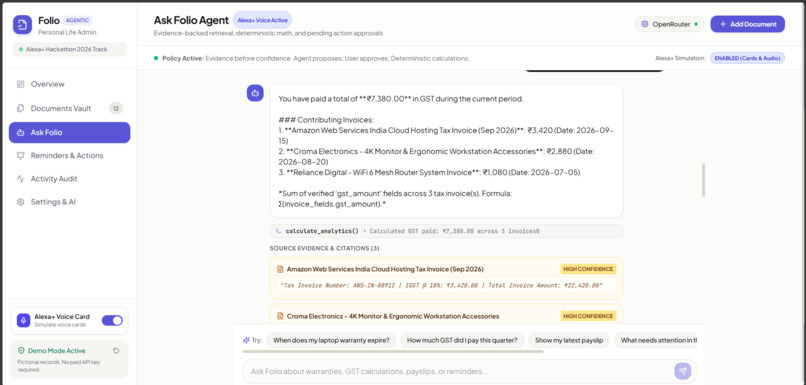This screenshot has height=385, width=806.
Task: Click the suggestions horizontal scrollbar
Action: point(393,352)
